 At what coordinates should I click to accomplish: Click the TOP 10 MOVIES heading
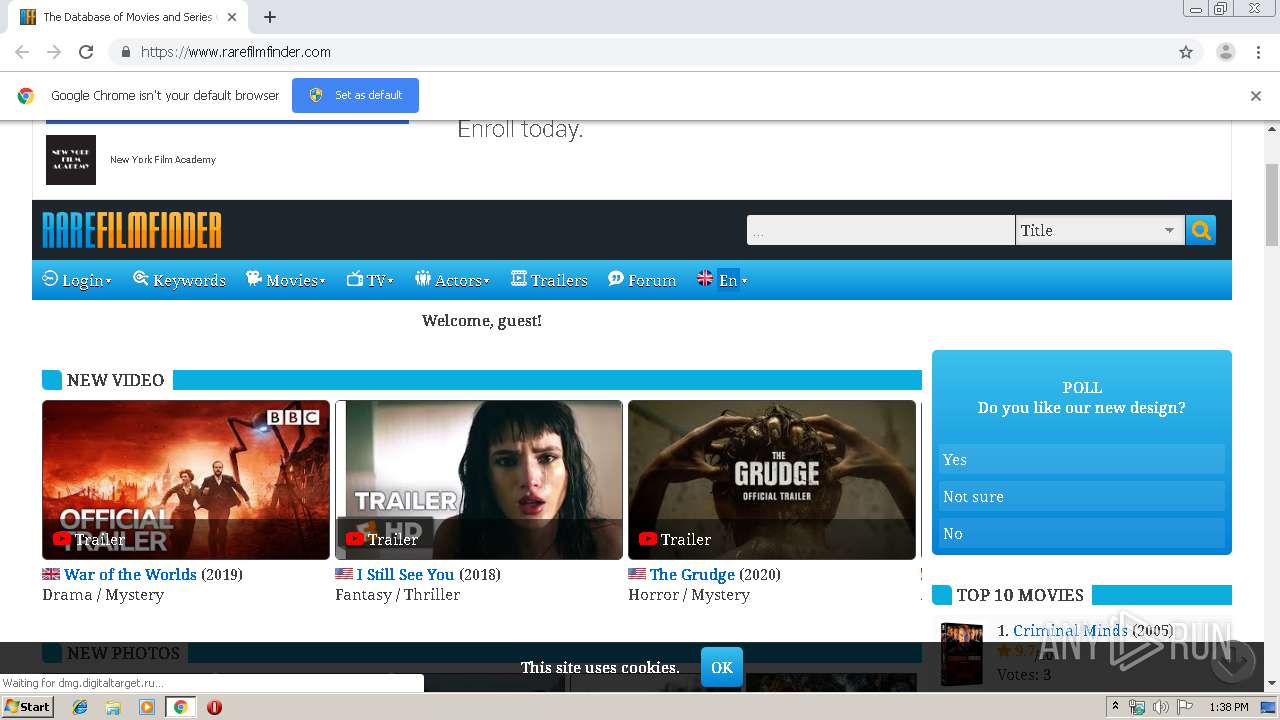pyautogui.click(x=1020, y=595)
